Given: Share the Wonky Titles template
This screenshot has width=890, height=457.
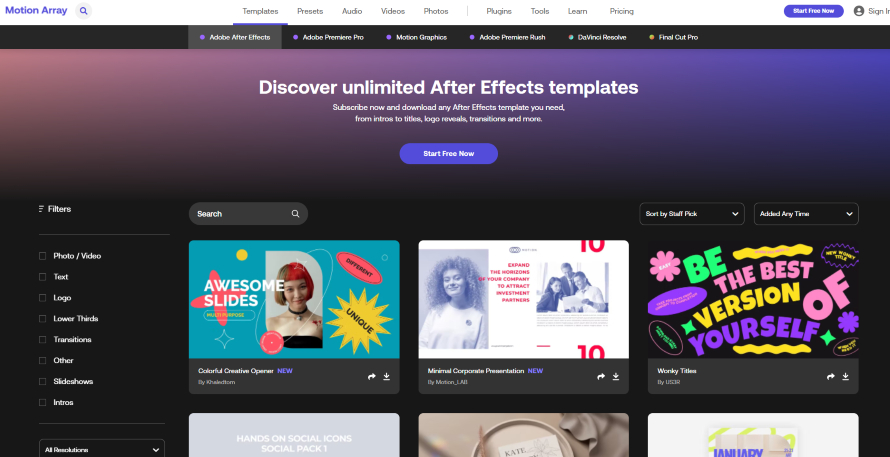Looking at the screenshot, I should click(830, 376).
